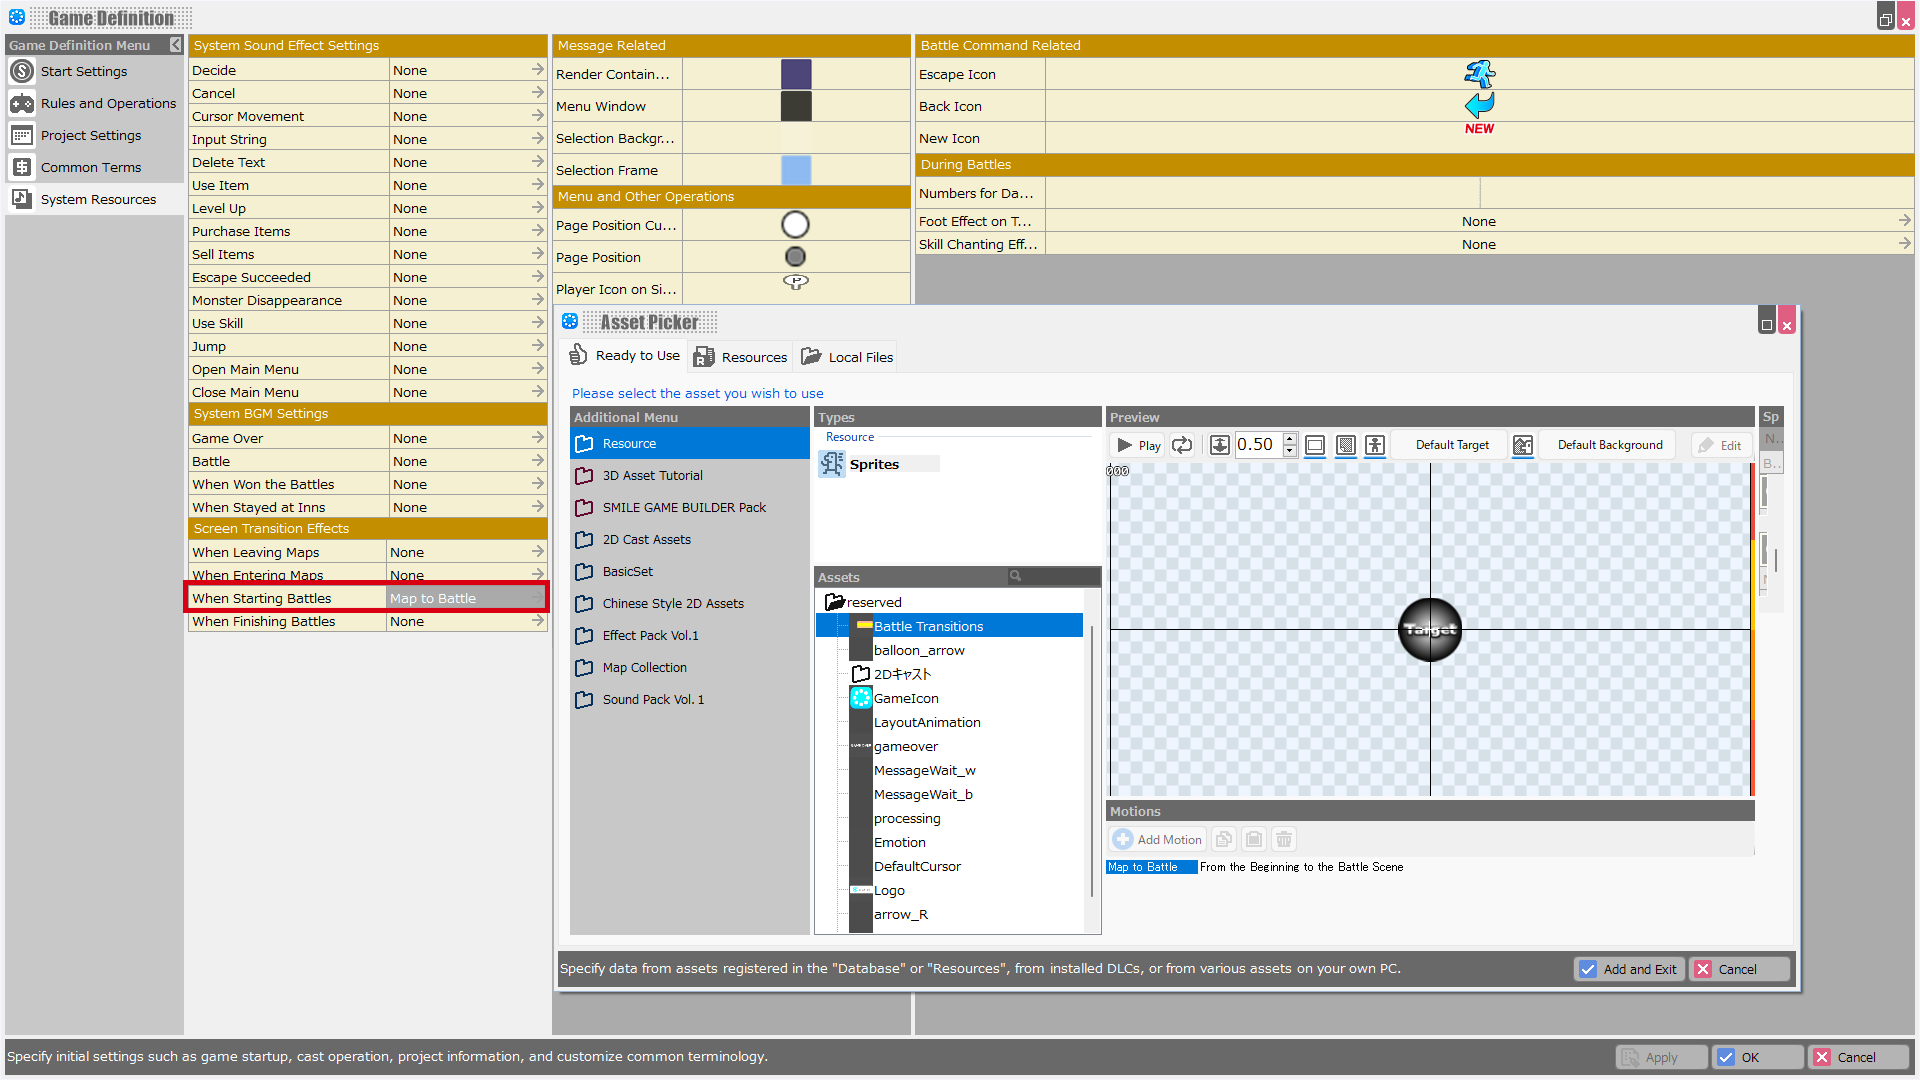Viewport: 1920px width, 1080px height.
Task: Select the Selection Frame color swatch
Action: (796, 169)
